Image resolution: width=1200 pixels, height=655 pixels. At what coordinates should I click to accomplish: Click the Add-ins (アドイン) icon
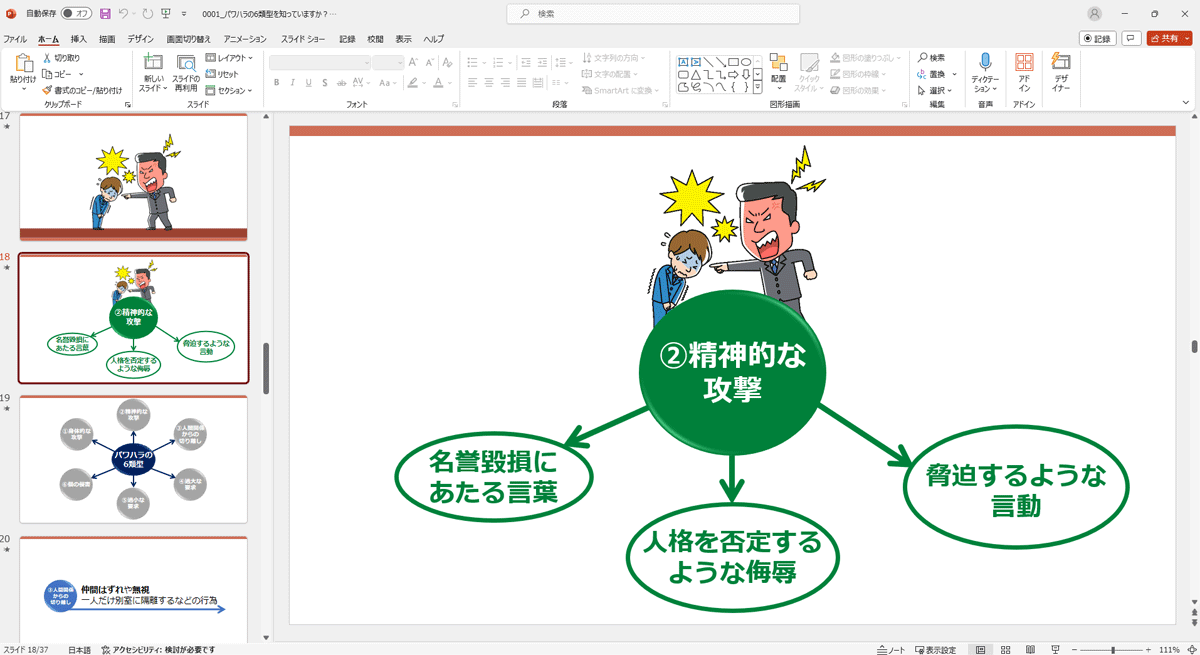(x=1024, y=62)
